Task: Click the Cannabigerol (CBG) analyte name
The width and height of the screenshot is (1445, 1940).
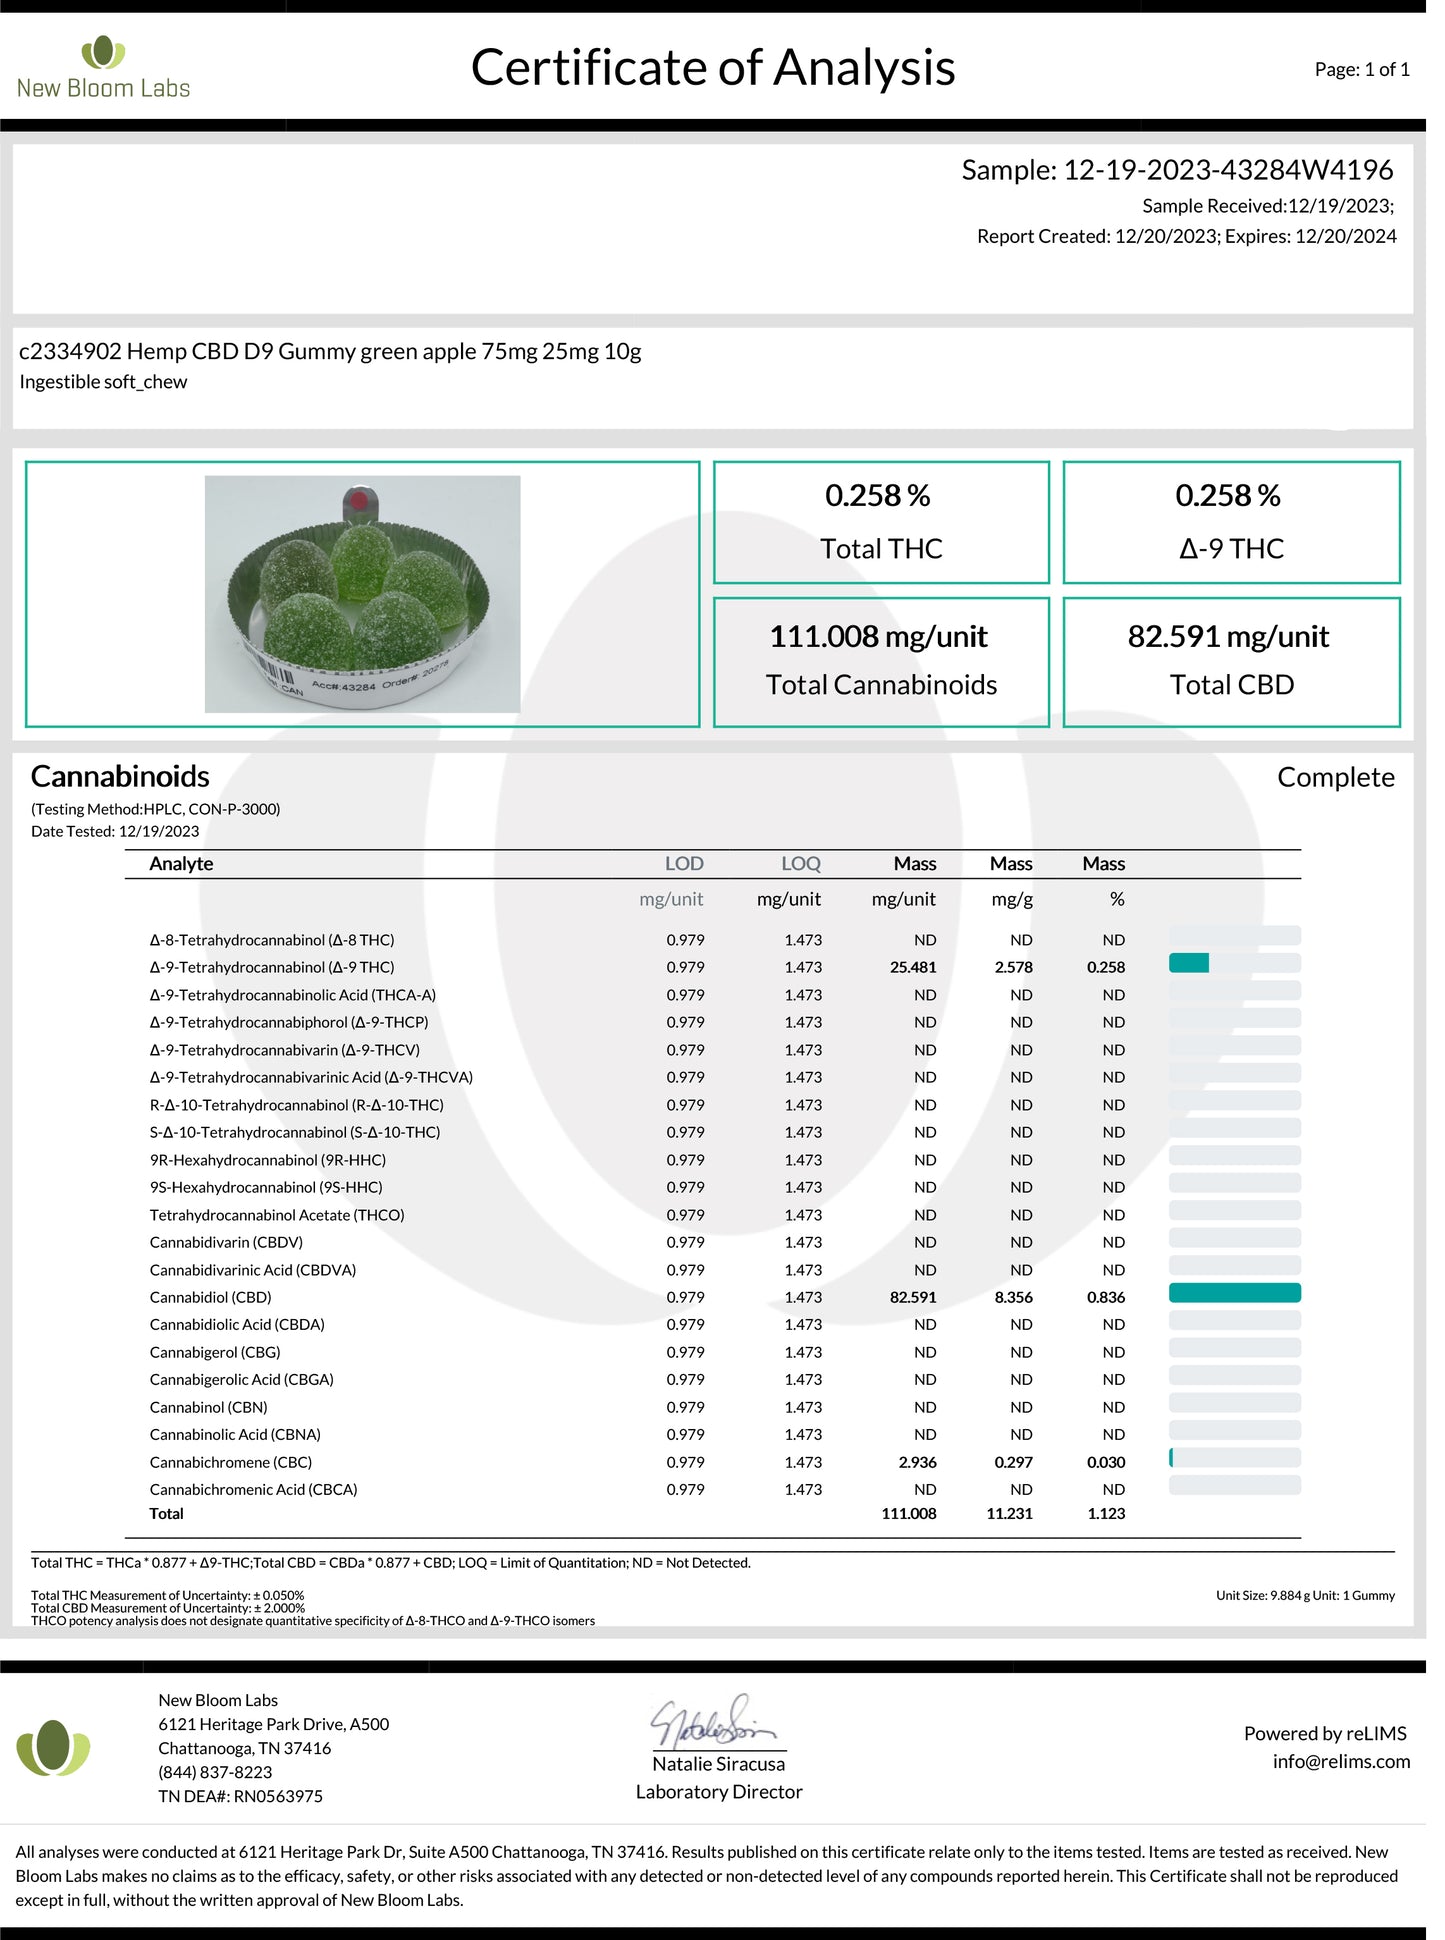Action: (x=215, y=1352)
